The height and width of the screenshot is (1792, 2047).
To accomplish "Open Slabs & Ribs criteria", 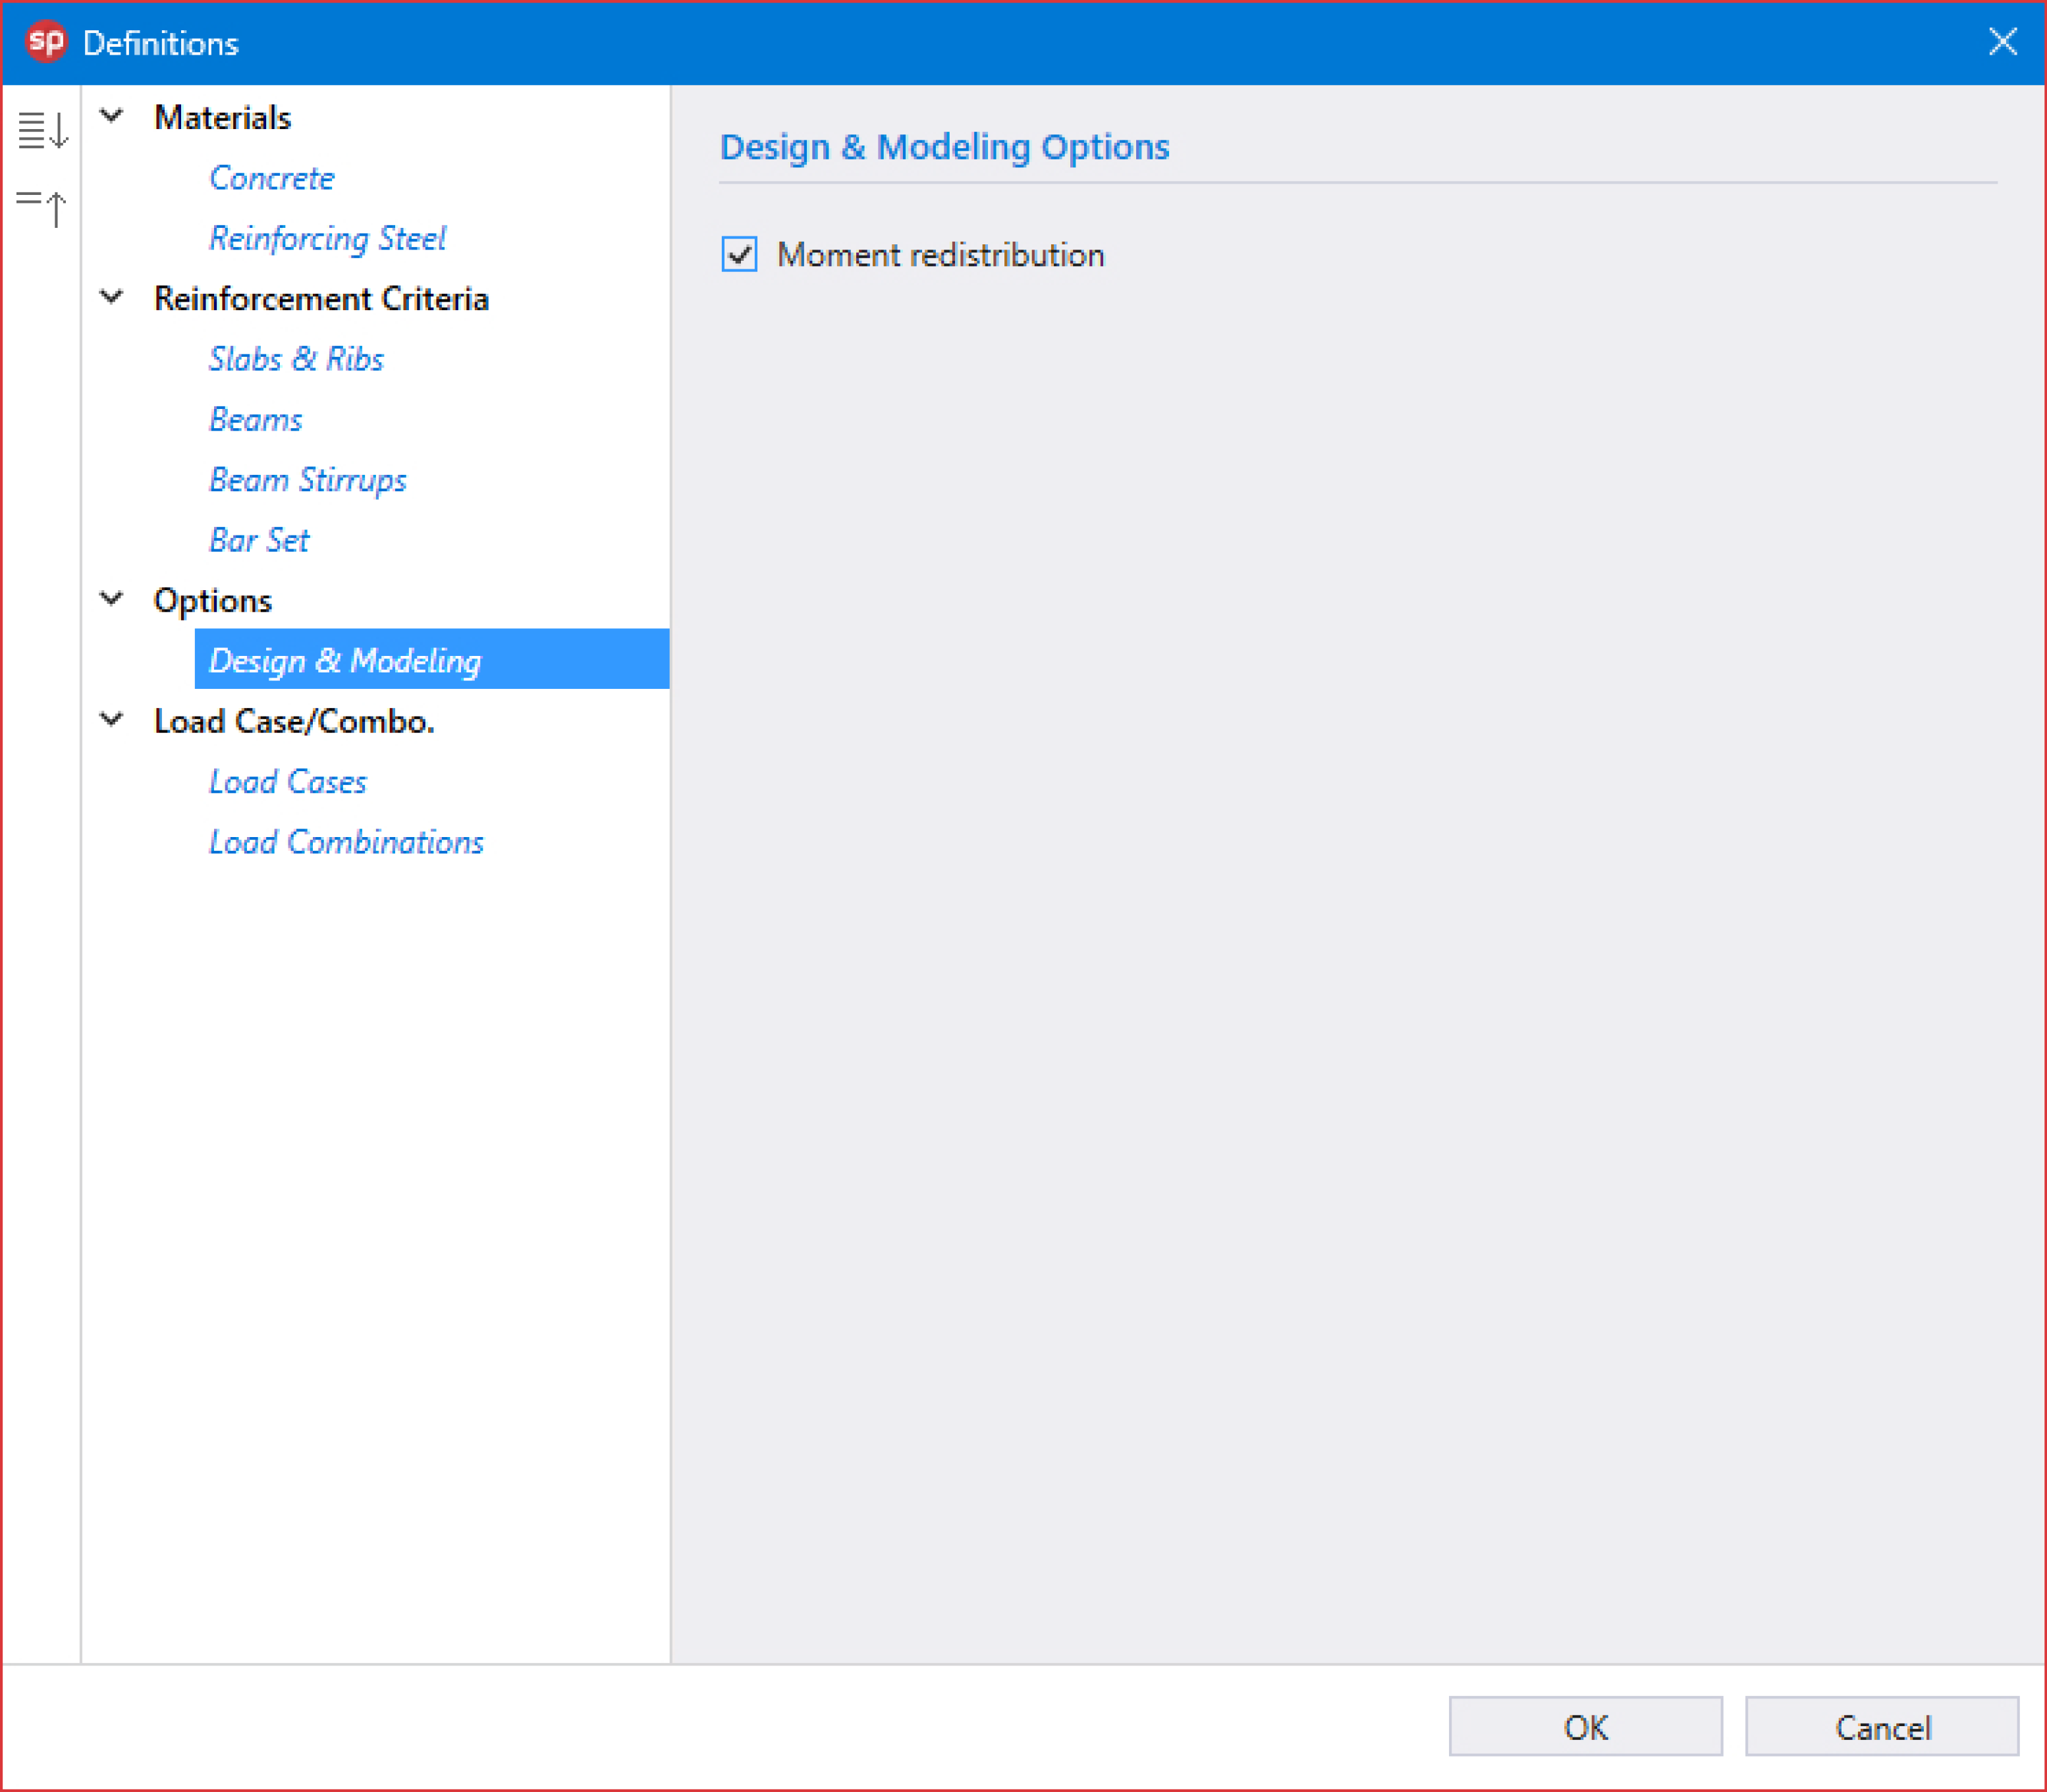I will click(x=296, y=359).
